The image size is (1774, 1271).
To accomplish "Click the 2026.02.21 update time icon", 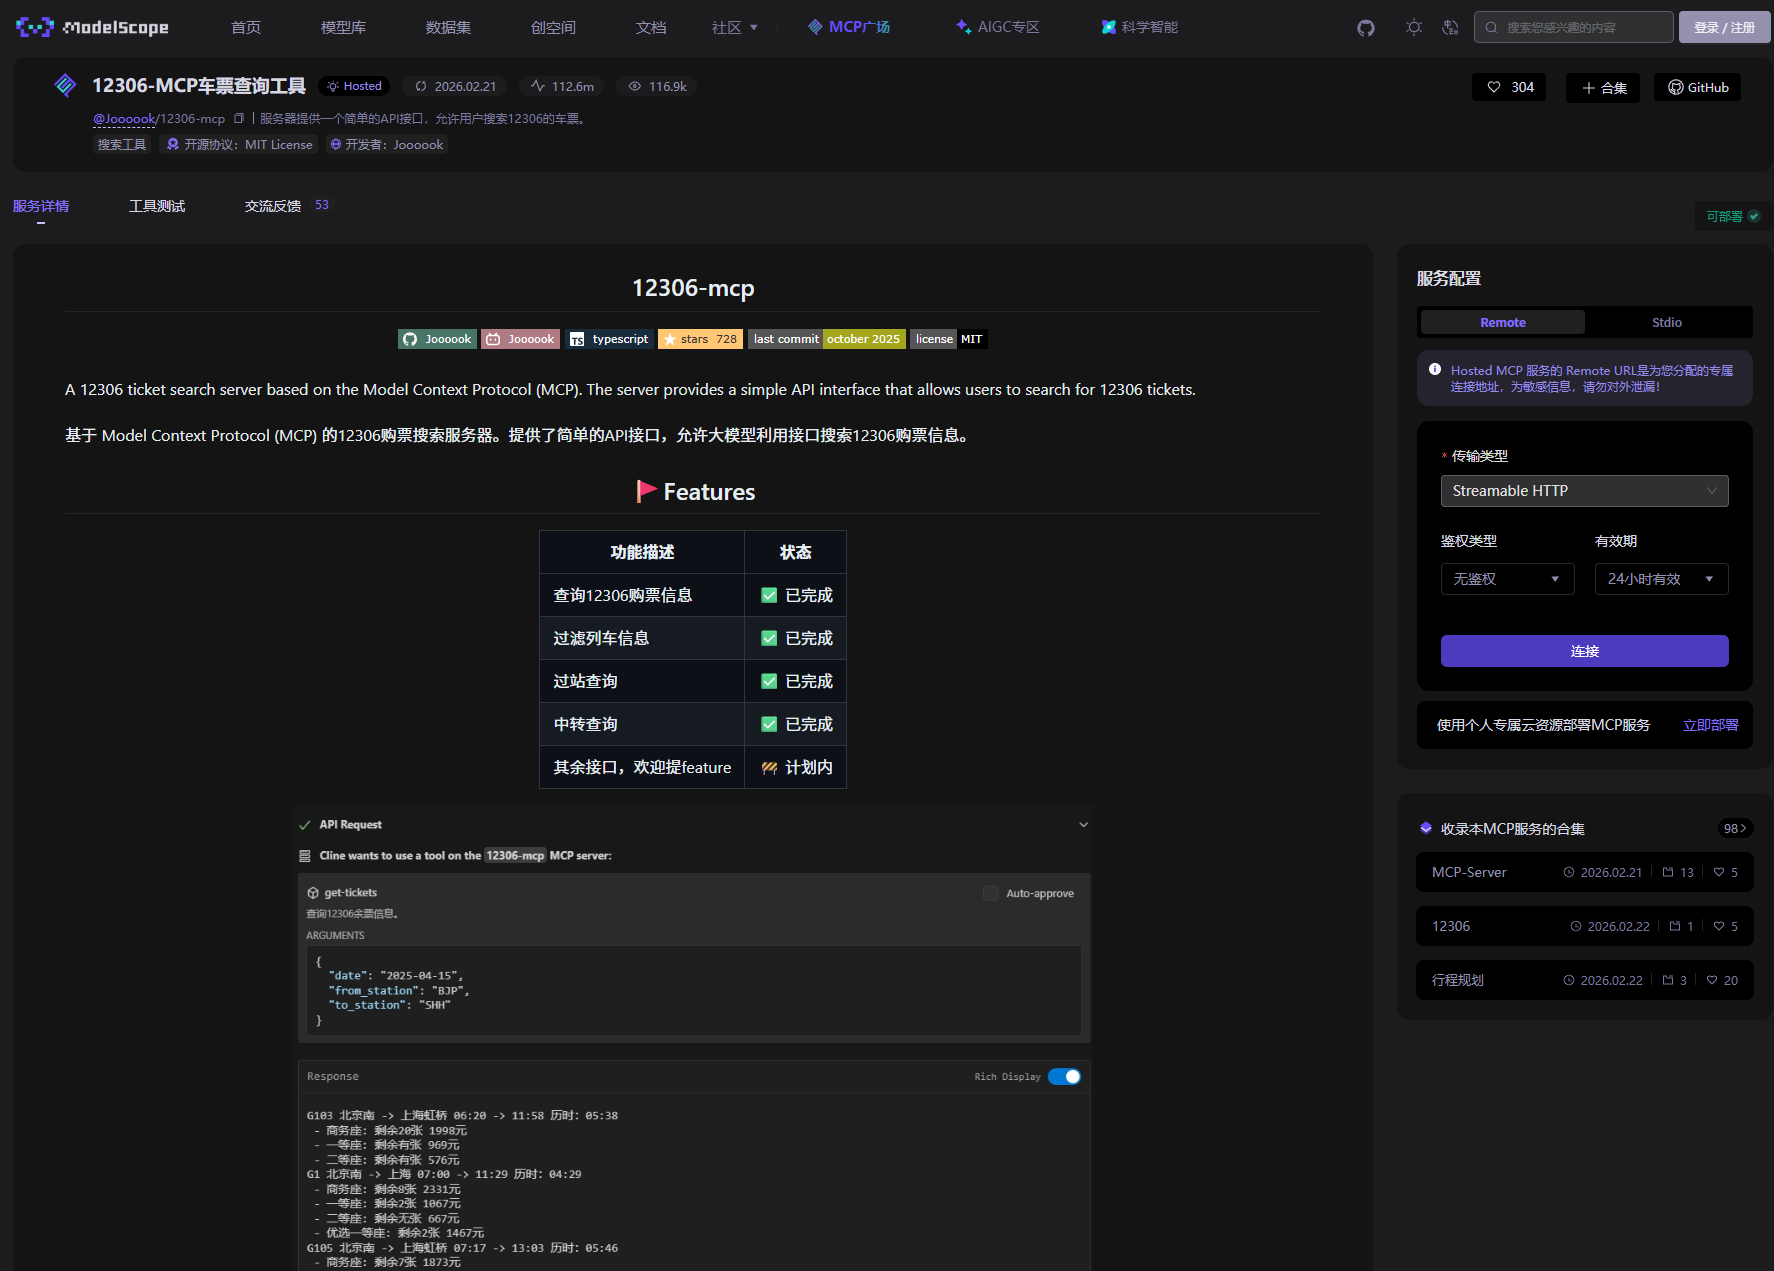I will (x=421, y=86).
